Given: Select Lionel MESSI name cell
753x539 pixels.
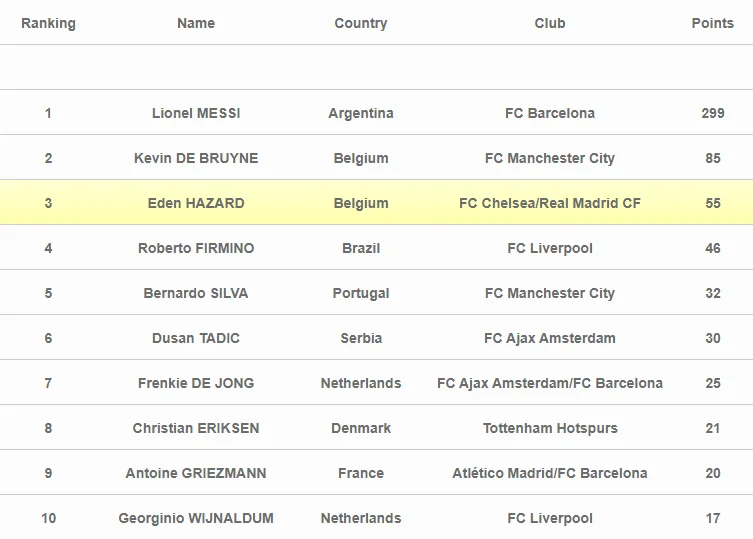Looking at the screenshot, I should pos(196,113).
